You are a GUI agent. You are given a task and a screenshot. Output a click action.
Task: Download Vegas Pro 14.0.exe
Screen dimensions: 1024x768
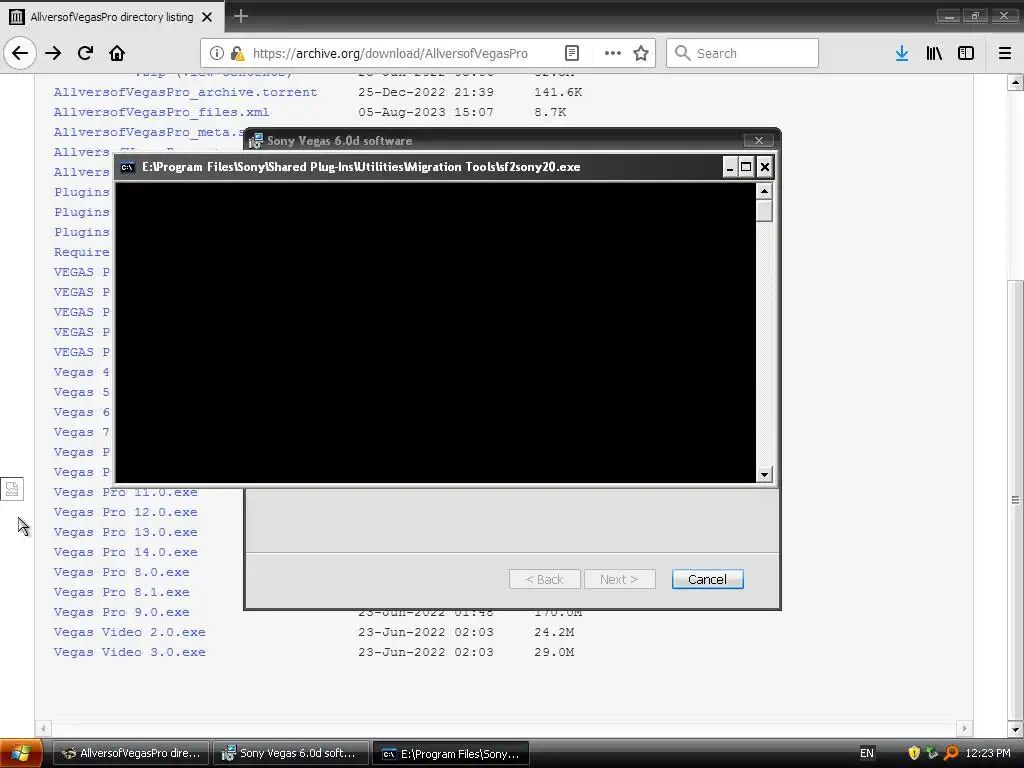coord(125,552)
